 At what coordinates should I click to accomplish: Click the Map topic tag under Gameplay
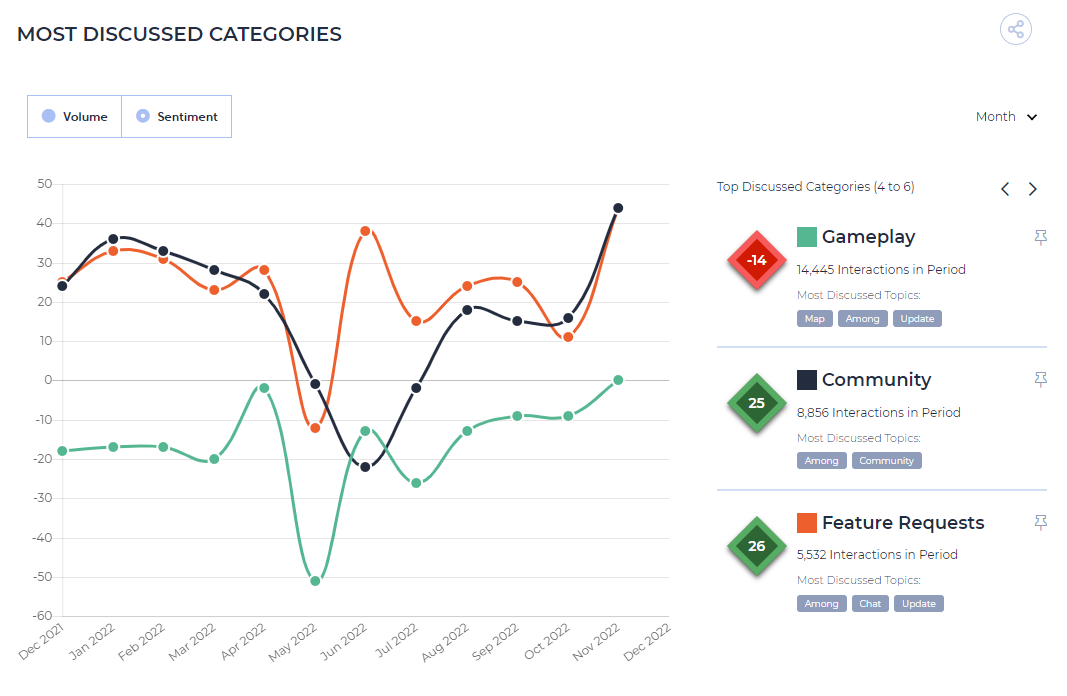click(815, 318)
